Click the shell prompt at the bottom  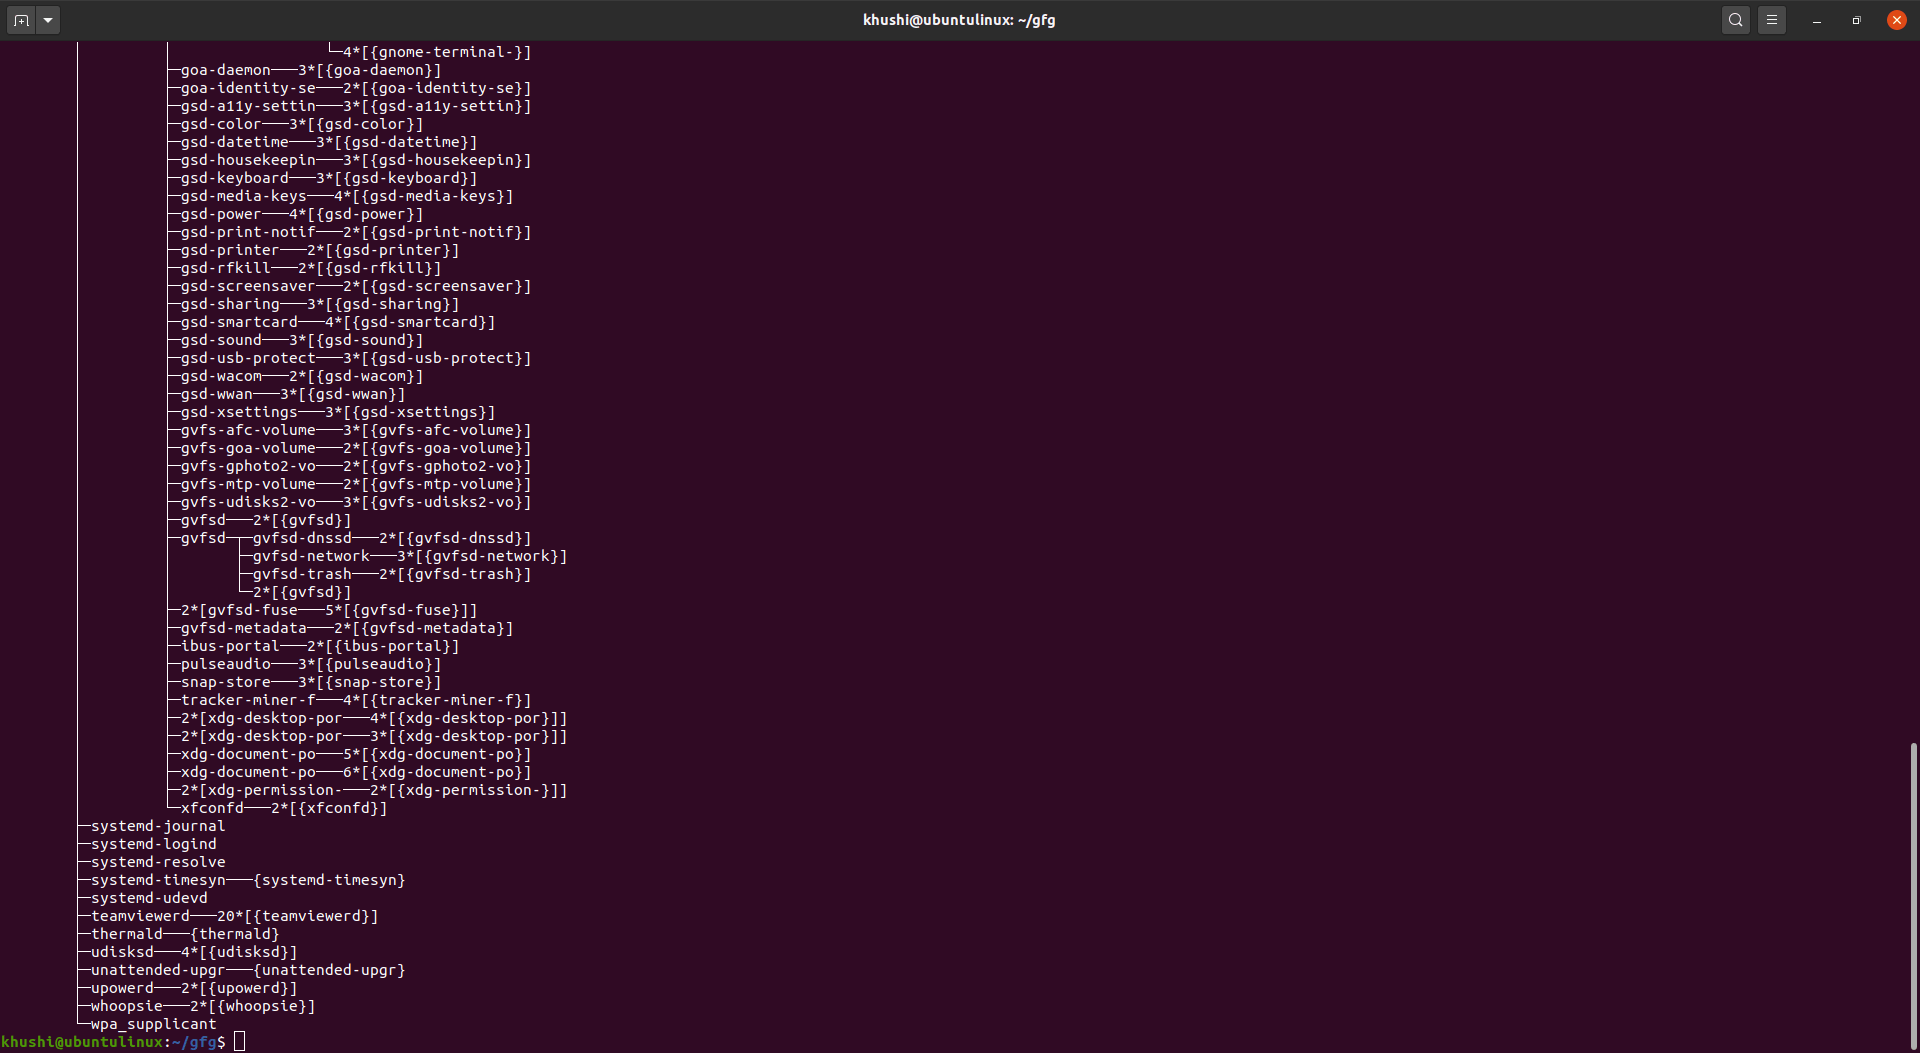point(110,1041)
